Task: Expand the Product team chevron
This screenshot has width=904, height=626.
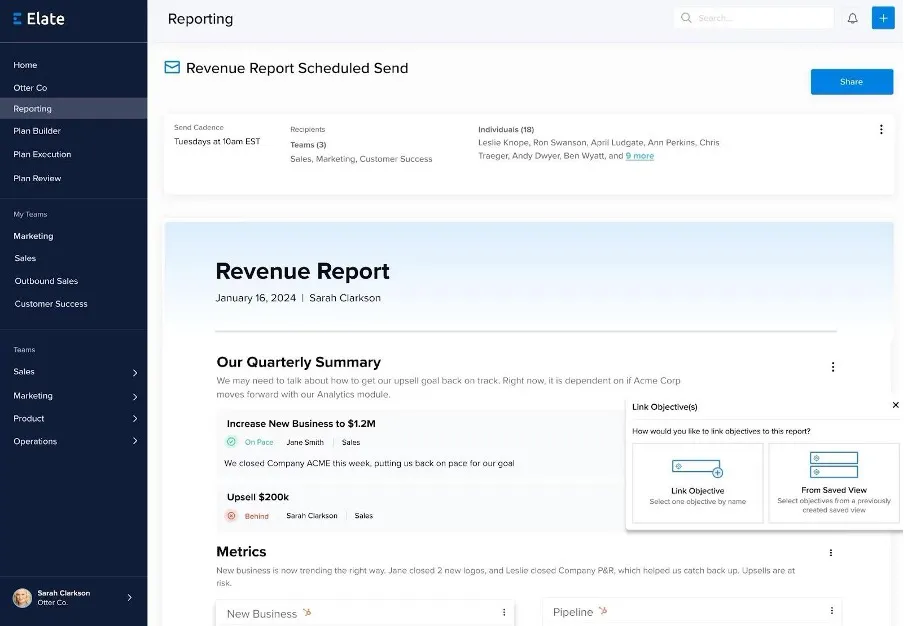Action: coord(135,418)
